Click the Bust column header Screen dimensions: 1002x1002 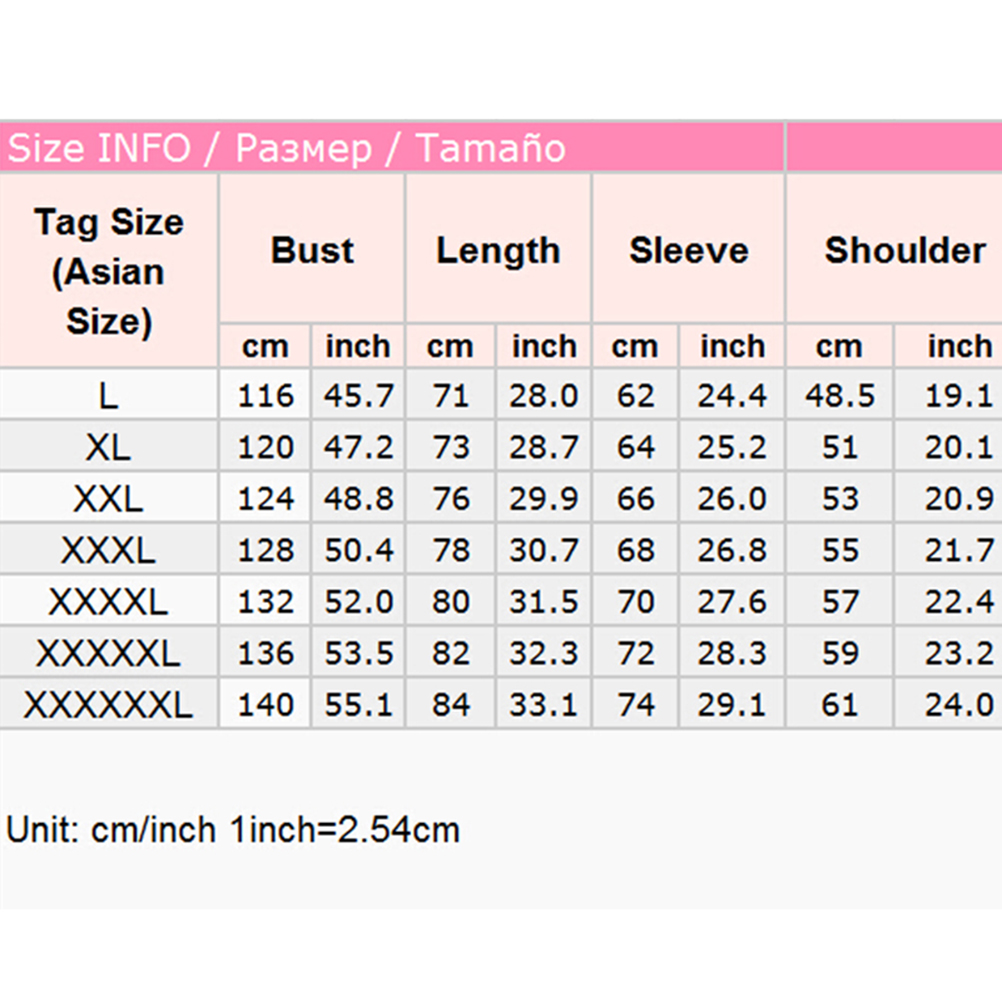pyautogui.click(x=312, y=250)
